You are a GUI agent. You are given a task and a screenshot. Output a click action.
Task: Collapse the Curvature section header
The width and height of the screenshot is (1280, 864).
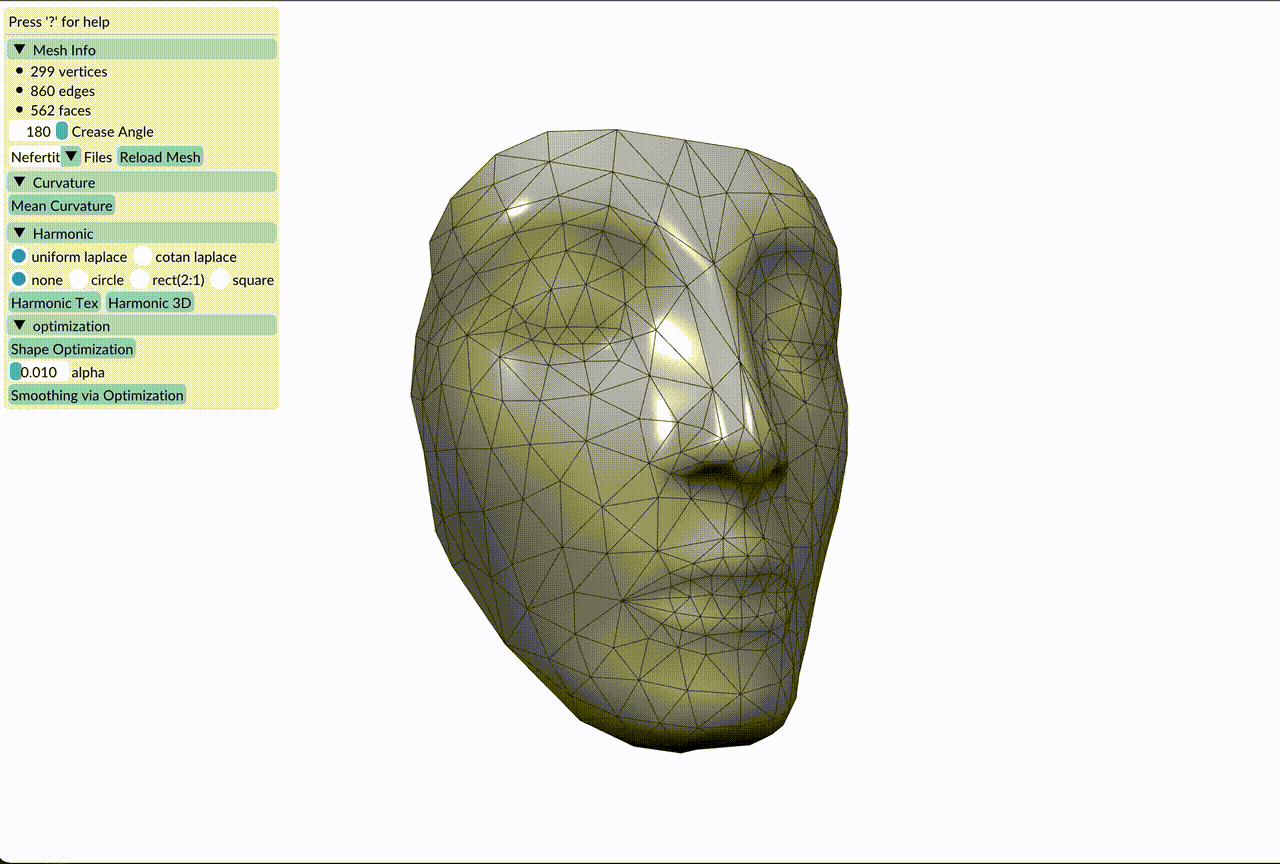tap(141, 182)
